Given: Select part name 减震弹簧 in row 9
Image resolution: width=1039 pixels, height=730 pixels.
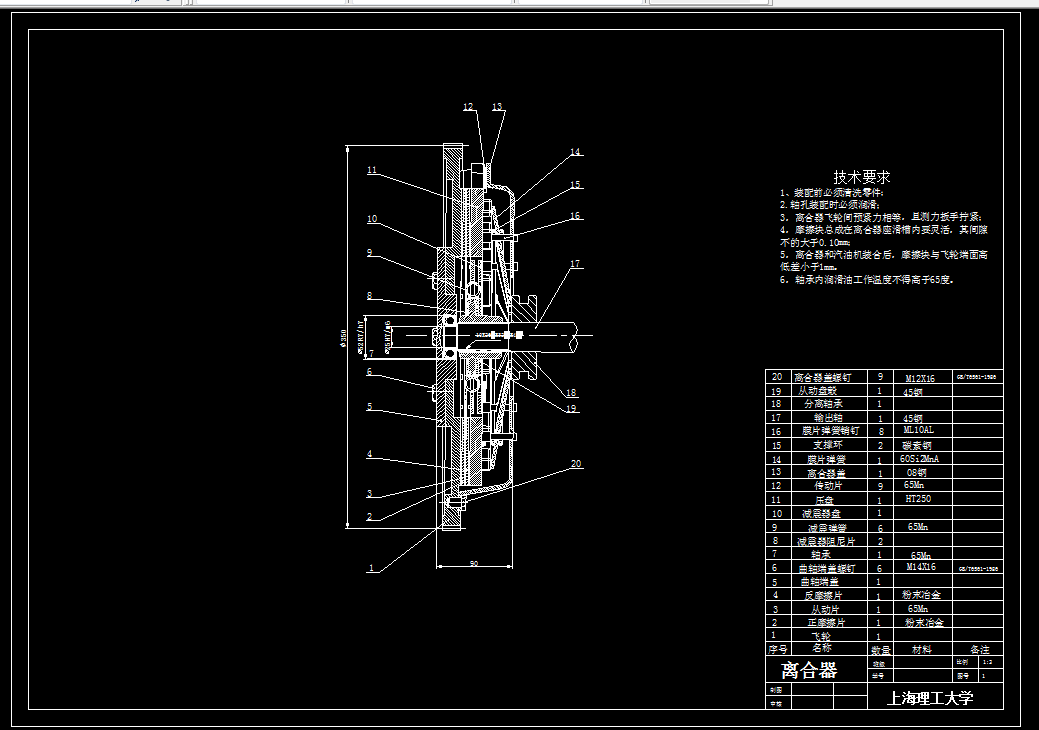Looking at the screenshot, I should (827, 528).
